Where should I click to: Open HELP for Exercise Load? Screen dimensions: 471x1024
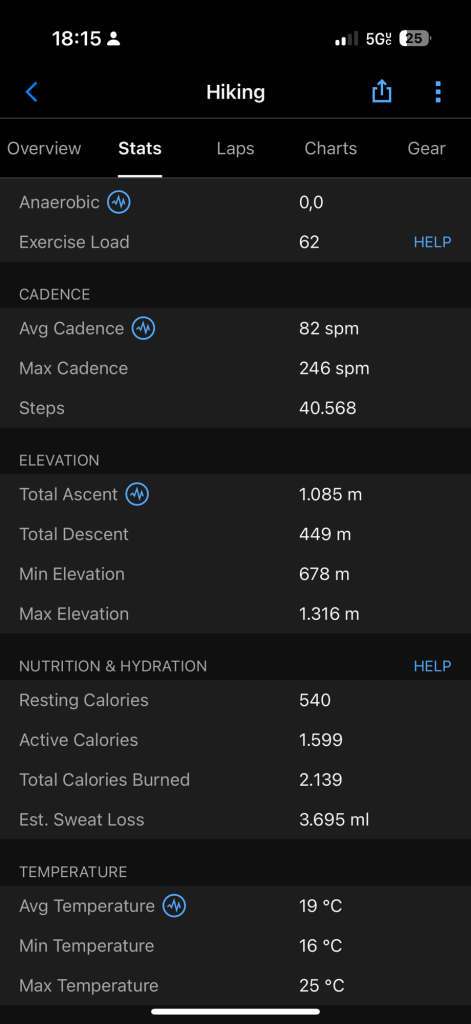(x=432, y=242)
